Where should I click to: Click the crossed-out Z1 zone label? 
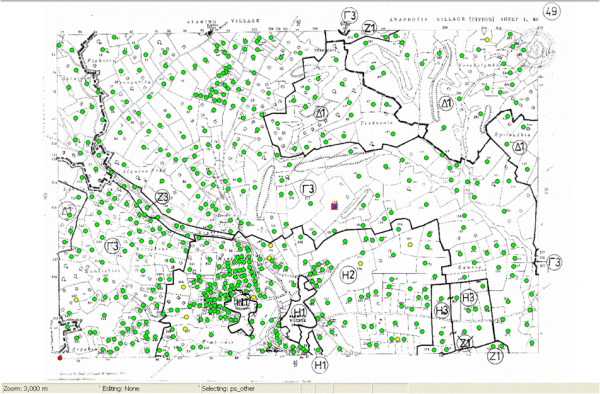point(465,342)
